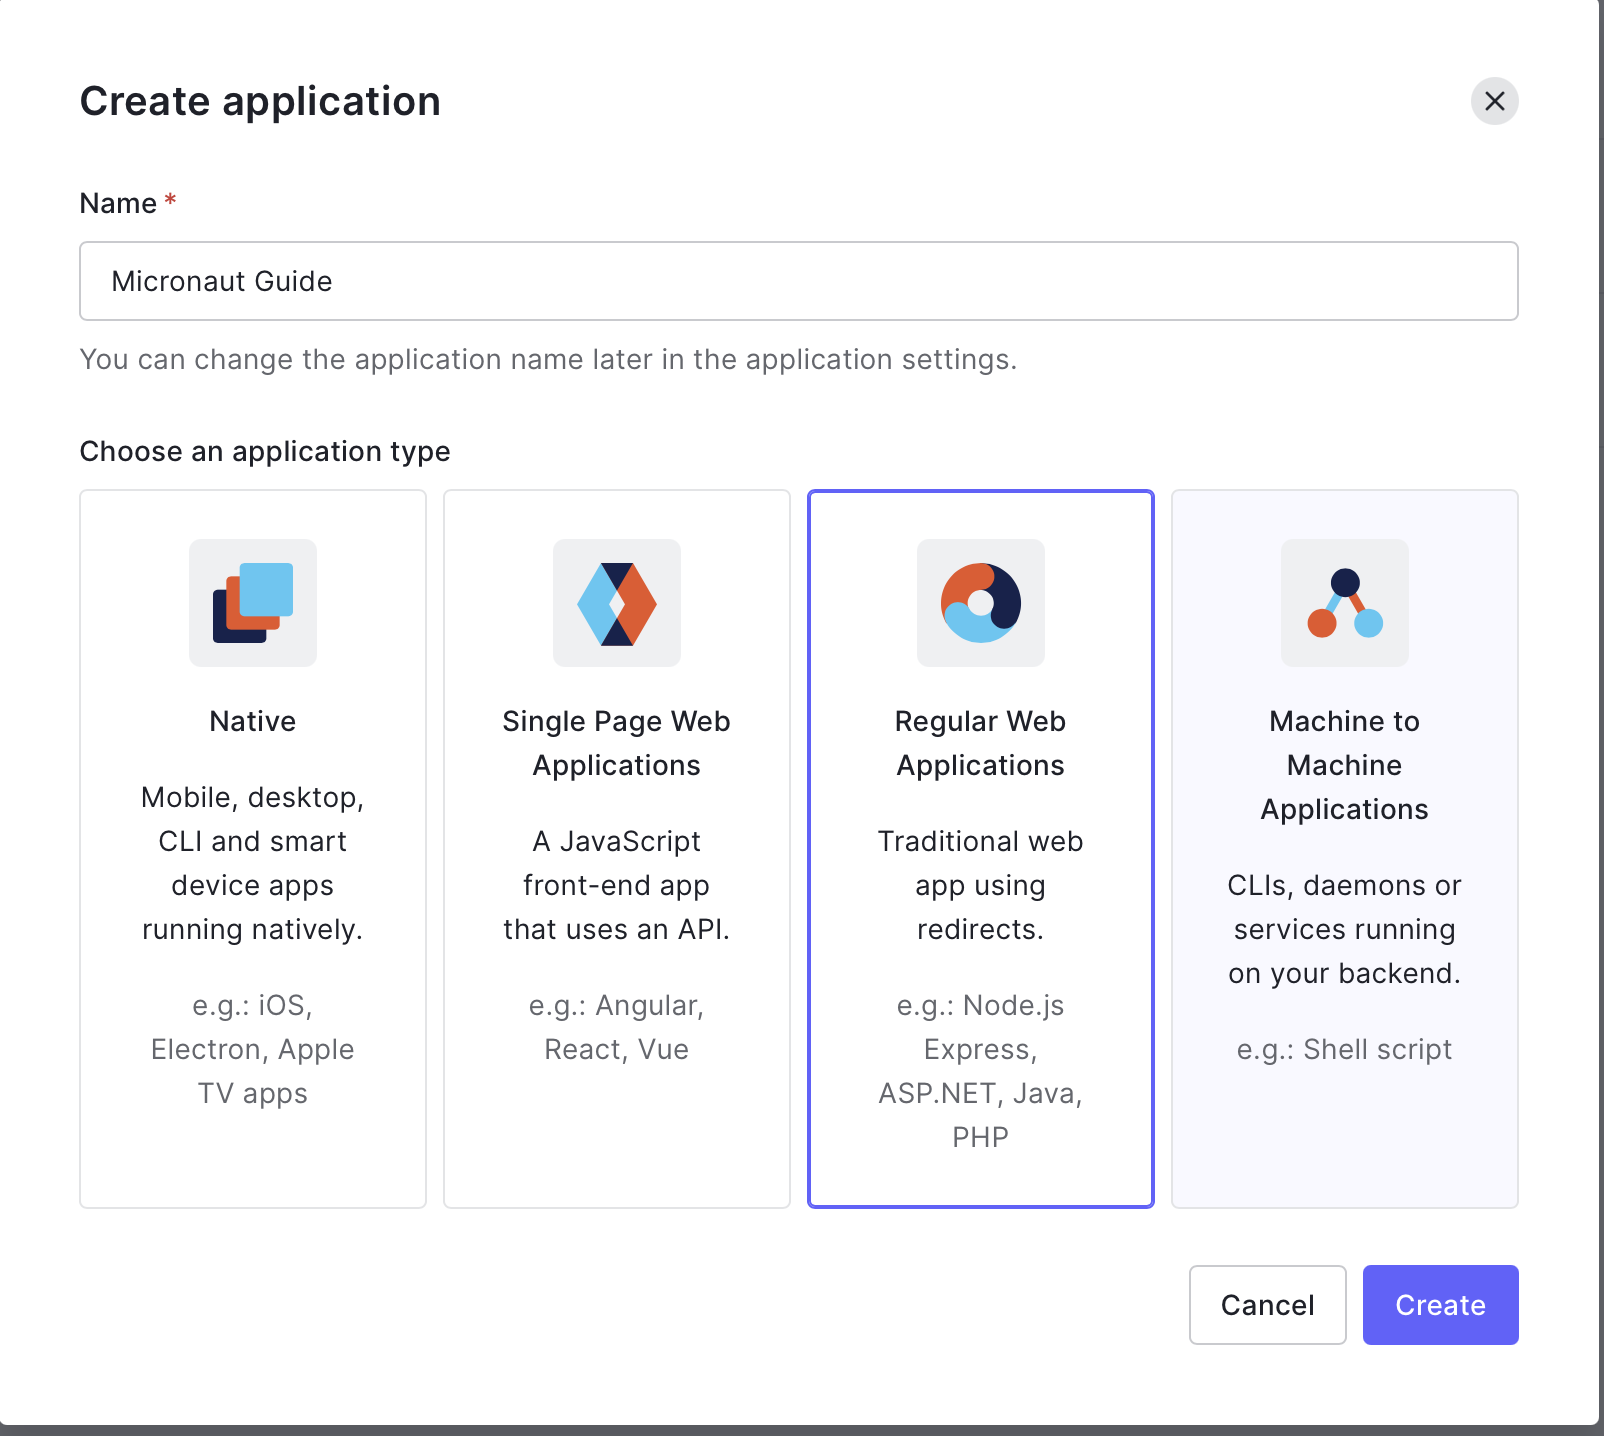The width and height of the screenshot is (1604, 1436).
Task: Select the Native title text
Action: pyautogui.click(x=253, y=721)
